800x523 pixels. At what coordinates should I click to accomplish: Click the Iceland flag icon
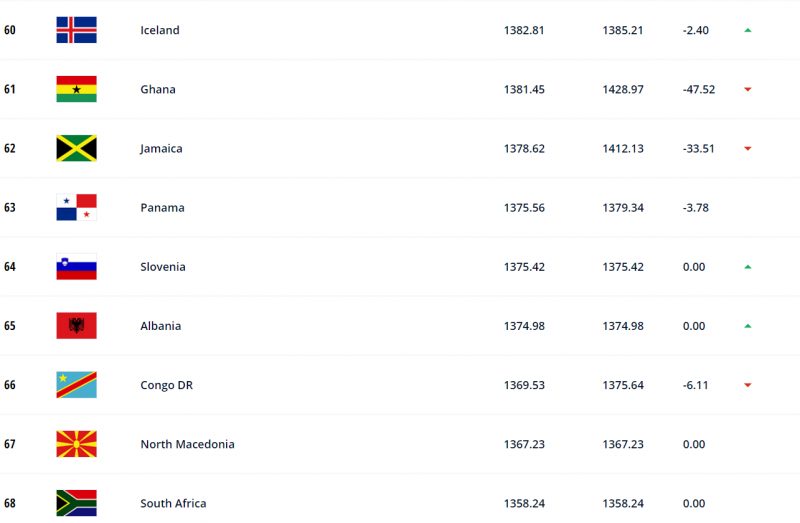pyautogui.click(x=77, y=30)
